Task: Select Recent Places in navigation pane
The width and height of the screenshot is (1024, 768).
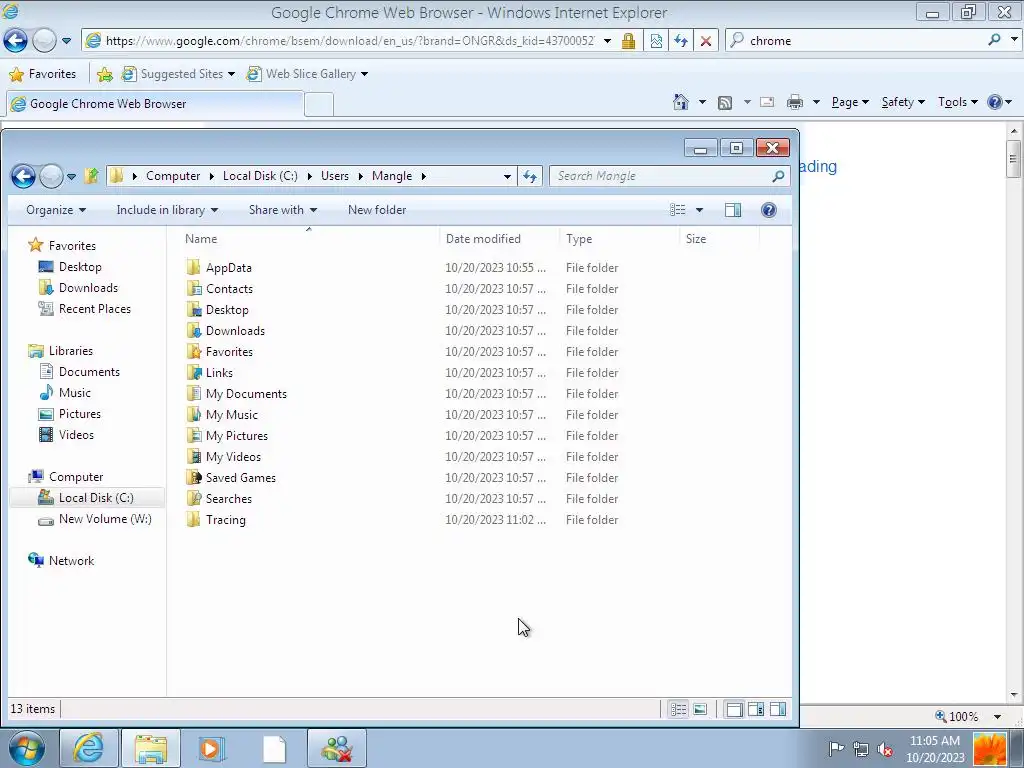Action: click(x=94, y=309)
